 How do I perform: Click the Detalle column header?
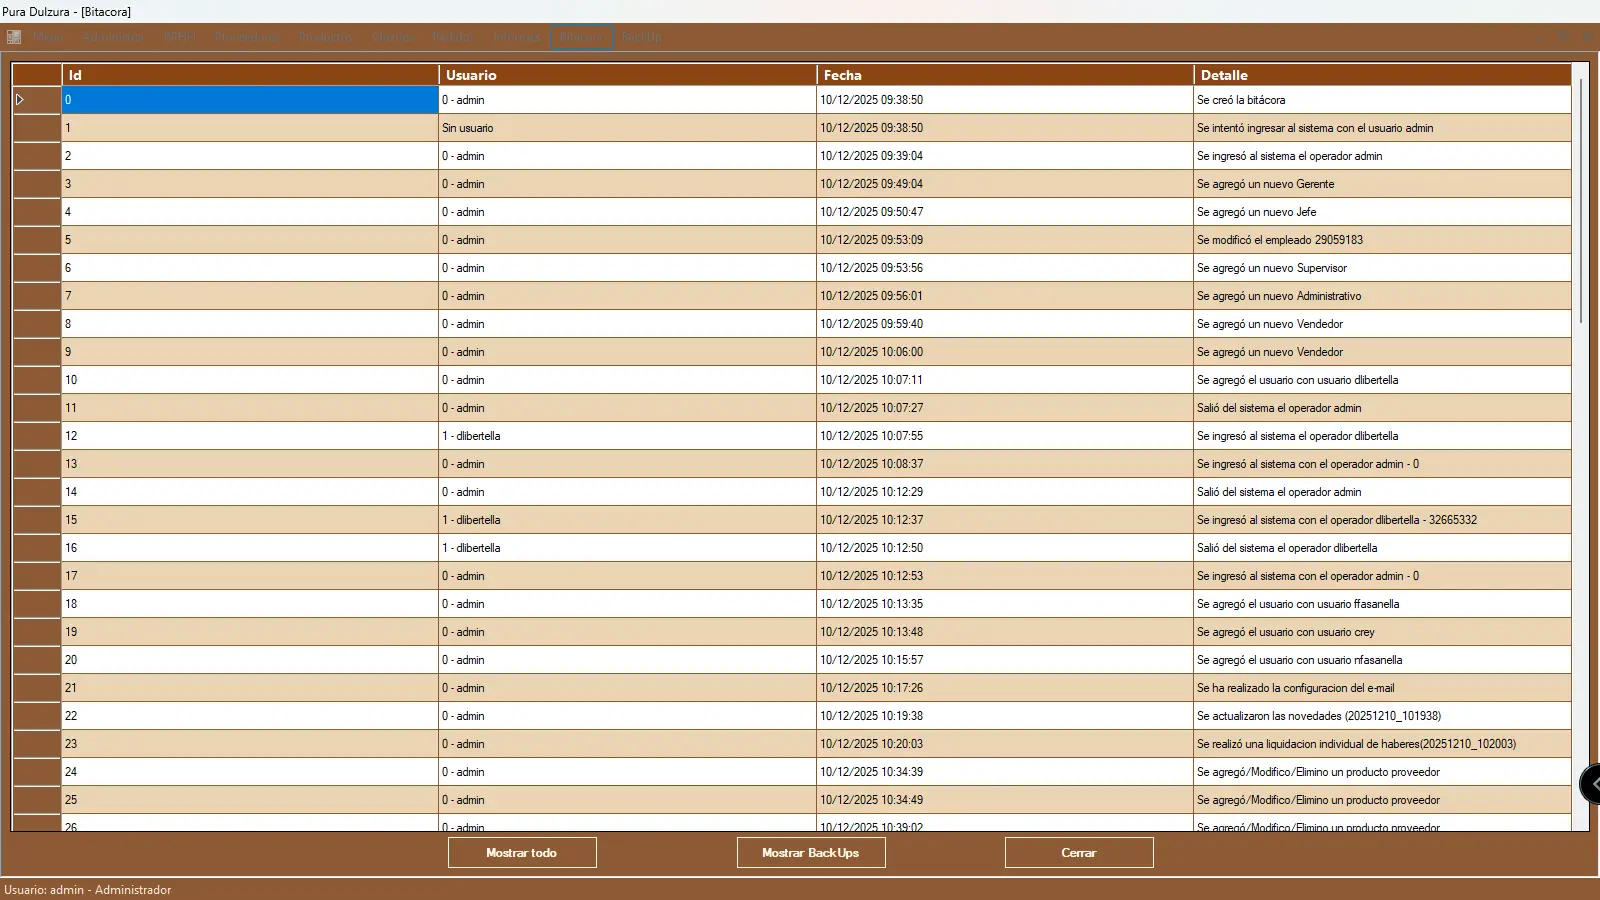1381,75
